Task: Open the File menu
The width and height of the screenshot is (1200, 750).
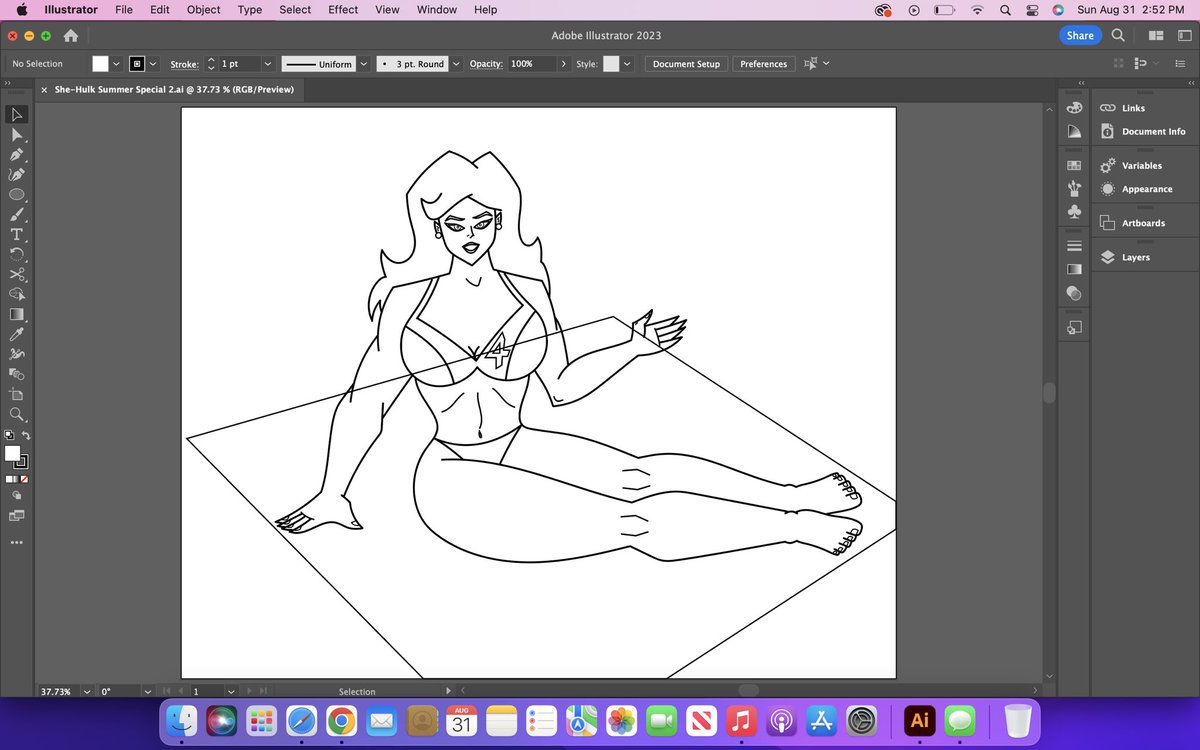Action: tap(124, 9)
